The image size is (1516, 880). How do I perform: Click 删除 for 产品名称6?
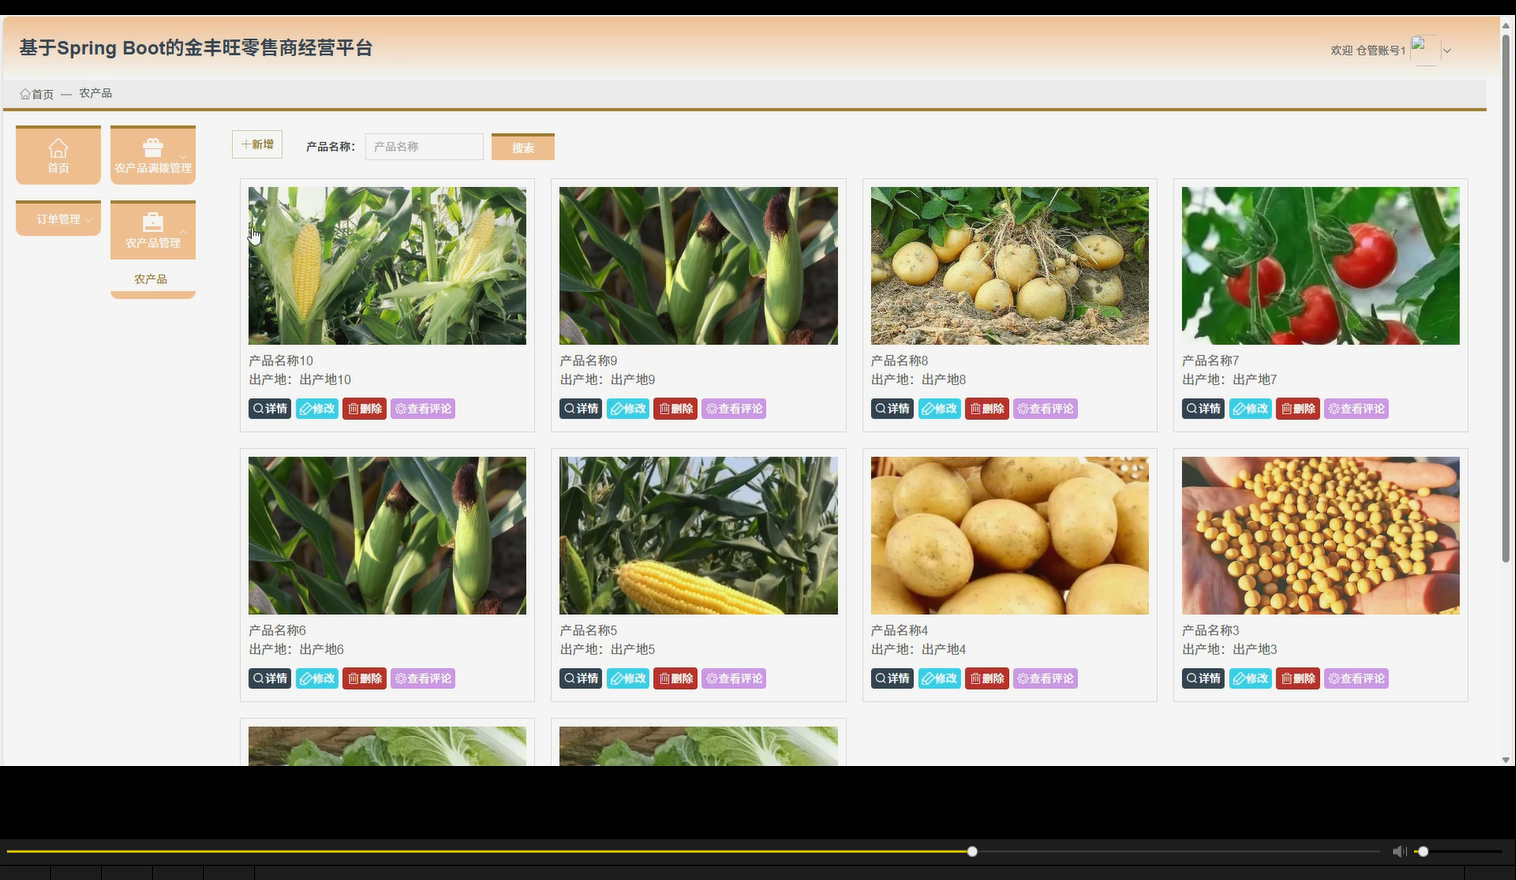[x=365, y=679]
